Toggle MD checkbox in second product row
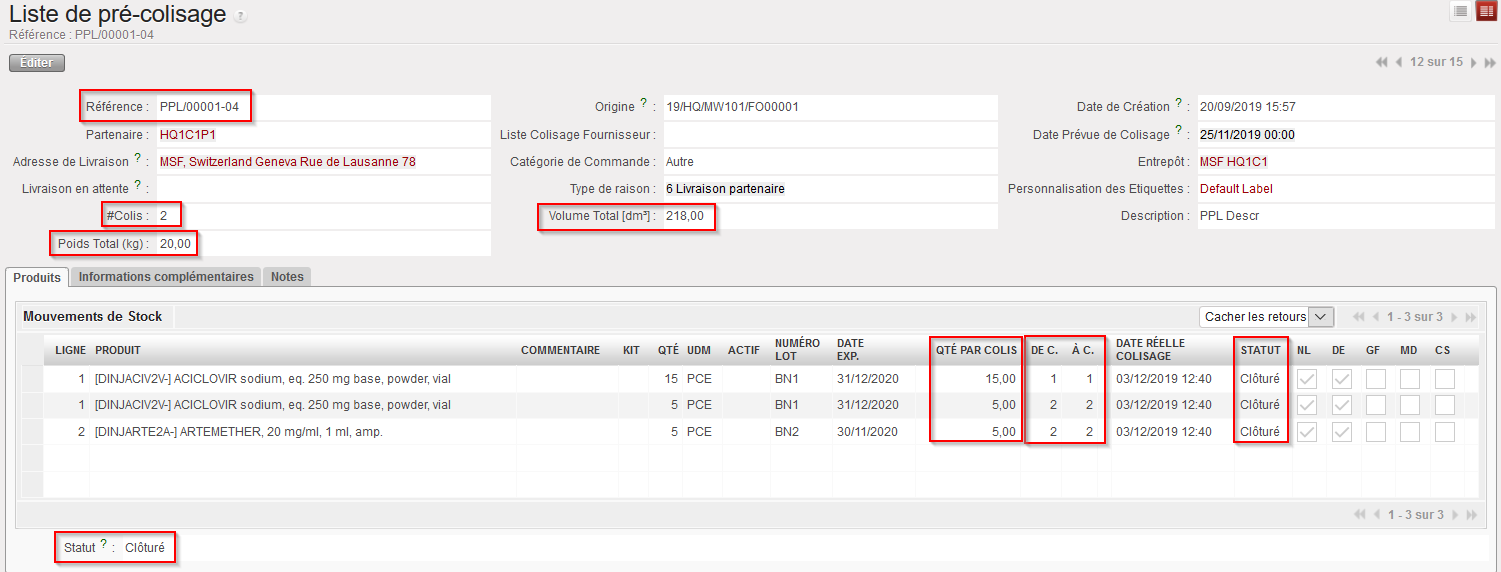This screenshot has width=1501, height=572. (x=1409, y=405)
